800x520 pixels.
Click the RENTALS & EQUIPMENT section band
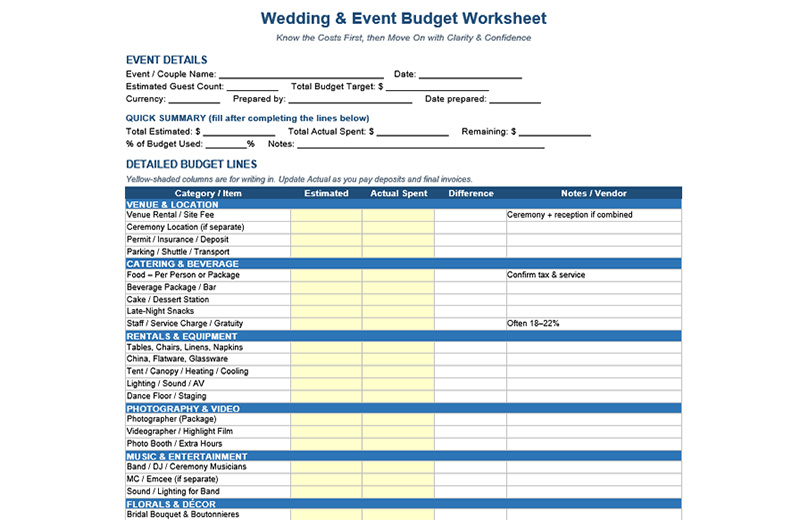pyautogui.click(x=403, y=336)
